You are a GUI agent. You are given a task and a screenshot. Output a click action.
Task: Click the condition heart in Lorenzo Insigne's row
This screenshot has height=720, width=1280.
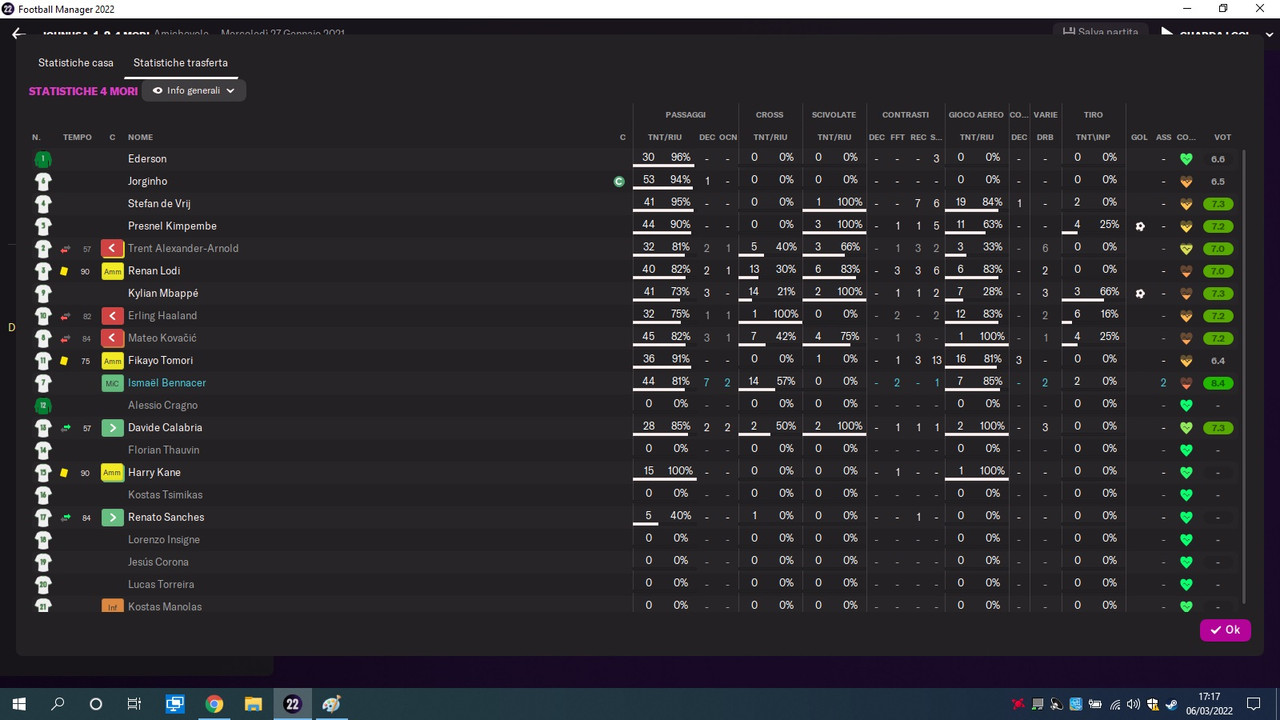[x=1187, y=540]
